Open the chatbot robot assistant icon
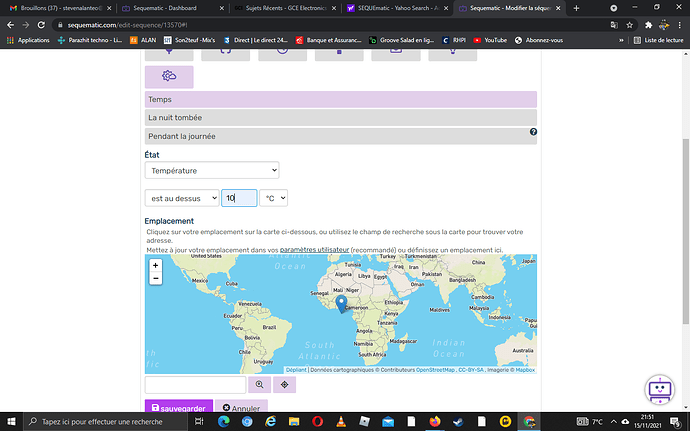 657,392
